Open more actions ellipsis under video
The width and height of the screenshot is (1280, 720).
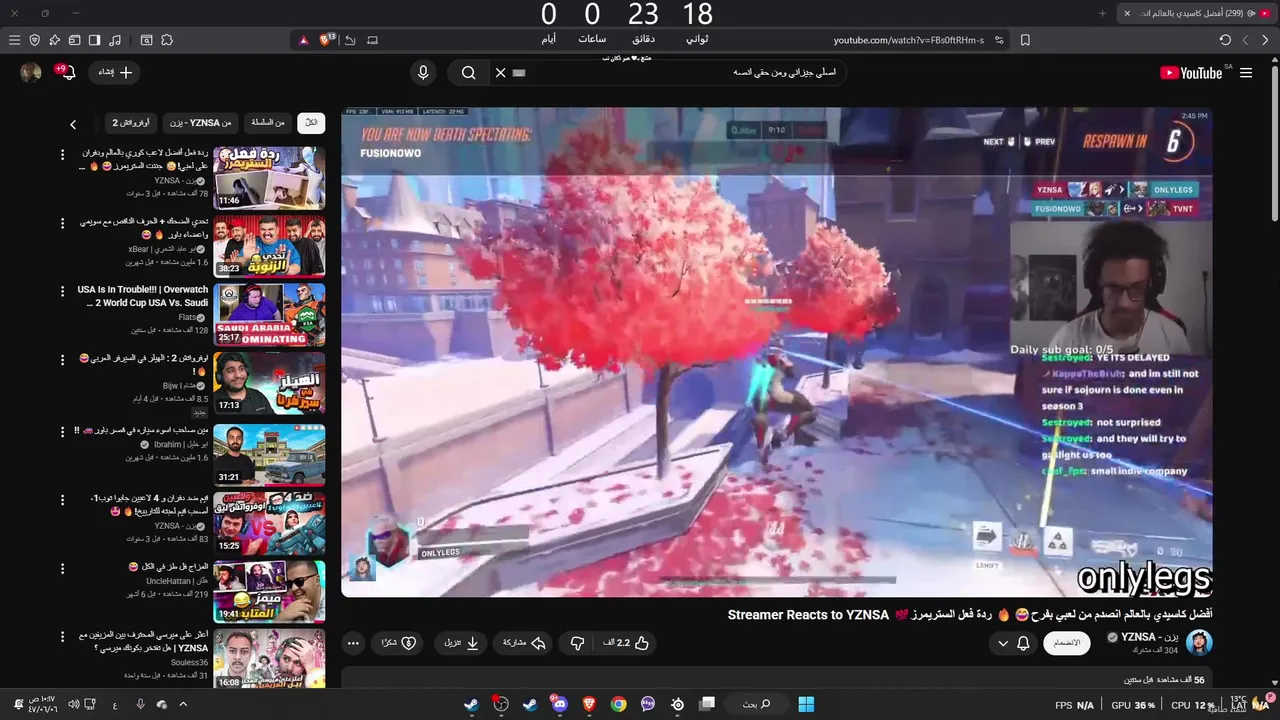[353, 643]
